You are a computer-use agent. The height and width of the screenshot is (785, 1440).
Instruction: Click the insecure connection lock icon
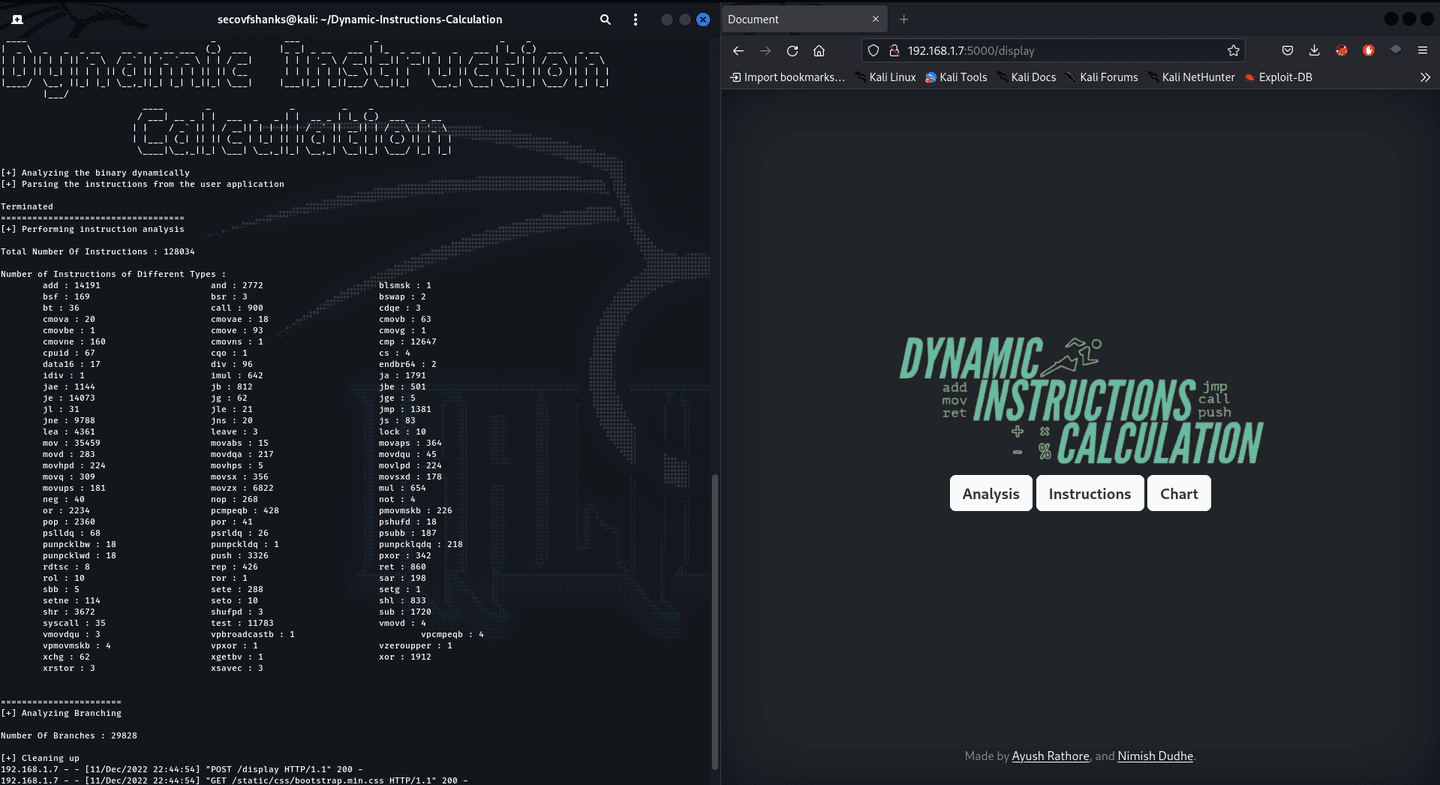coord(894,51)
